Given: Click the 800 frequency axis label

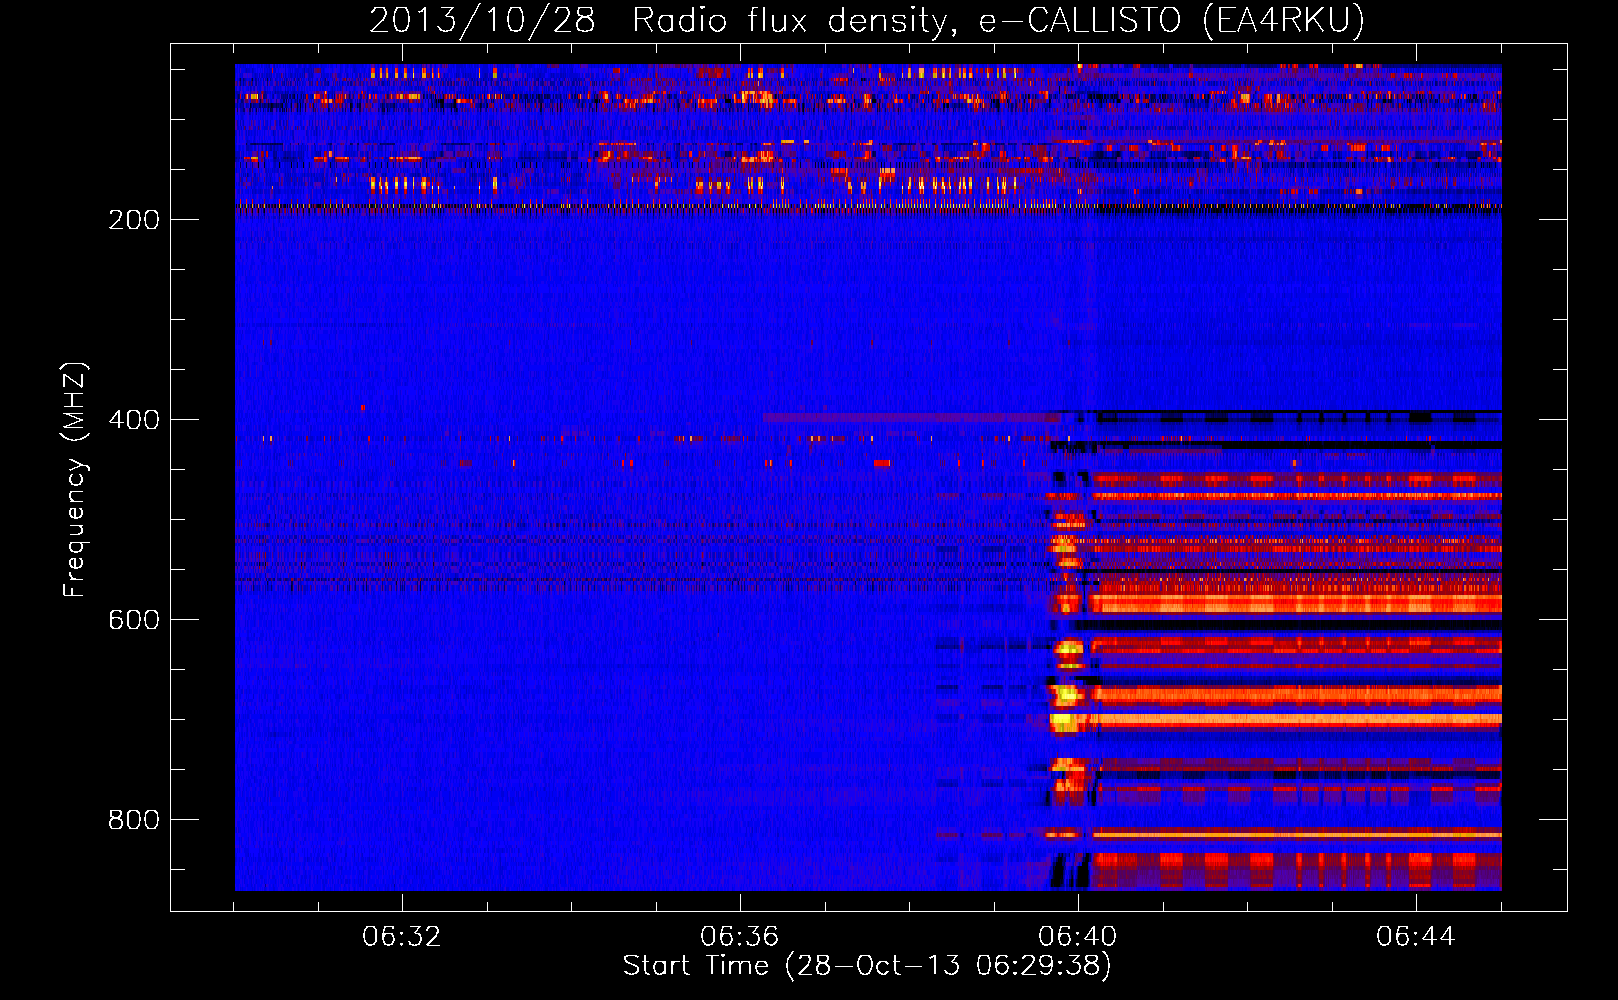Looking at the screenshot, I should (x=134, y=820).
